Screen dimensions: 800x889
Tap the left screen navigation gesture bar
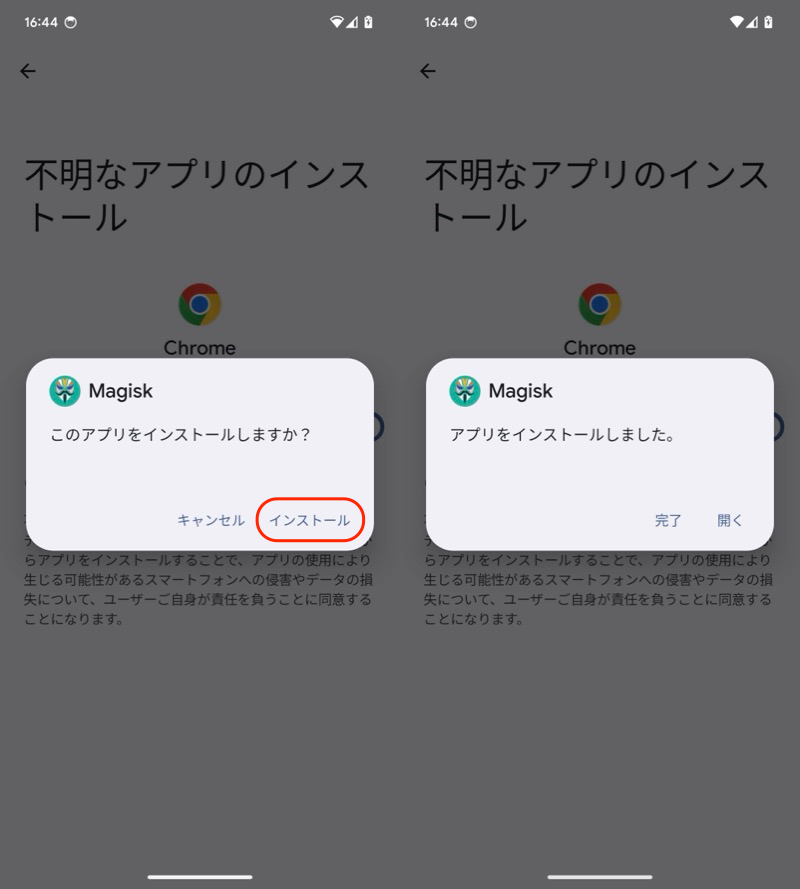coord(200,877)
